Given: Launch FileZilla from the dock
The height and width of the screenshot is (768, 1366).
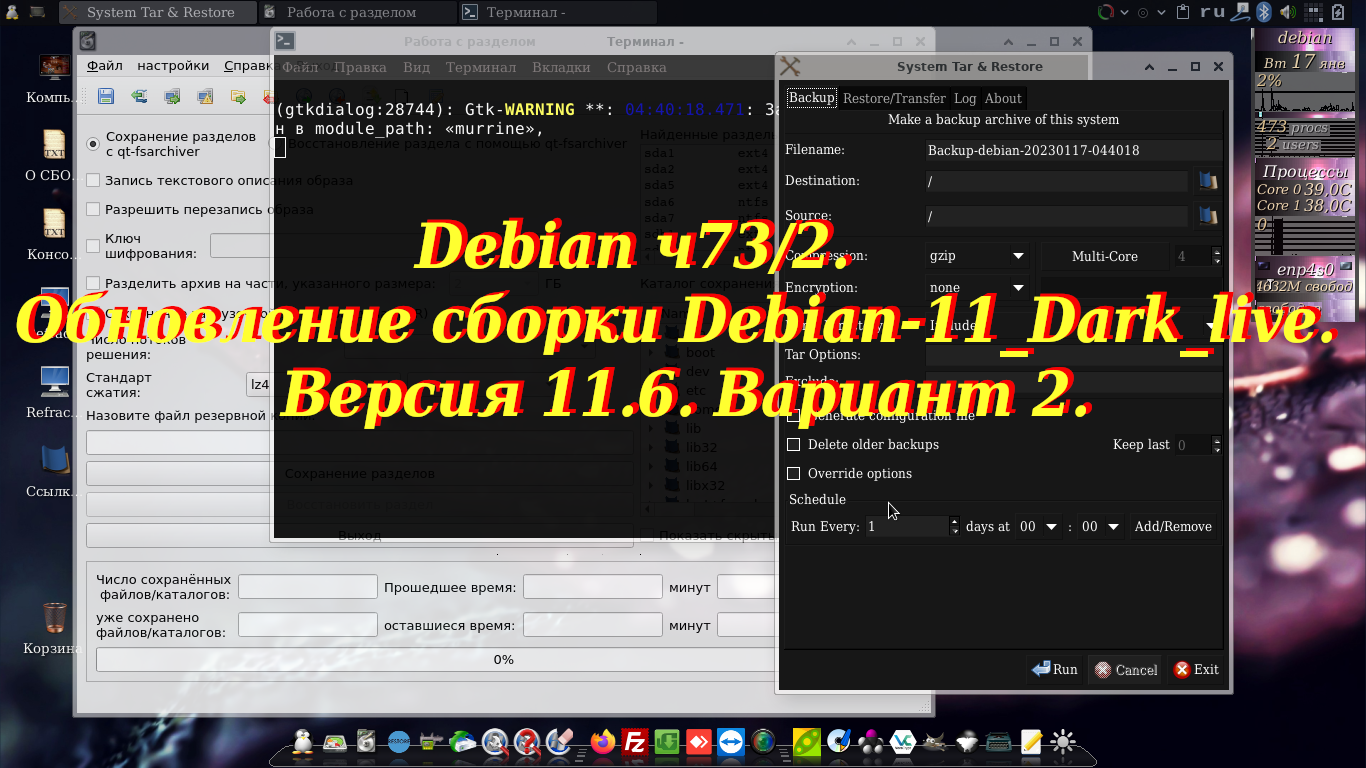Looking at the screenshot, I should pyautogui.click(x=634, y=741).
